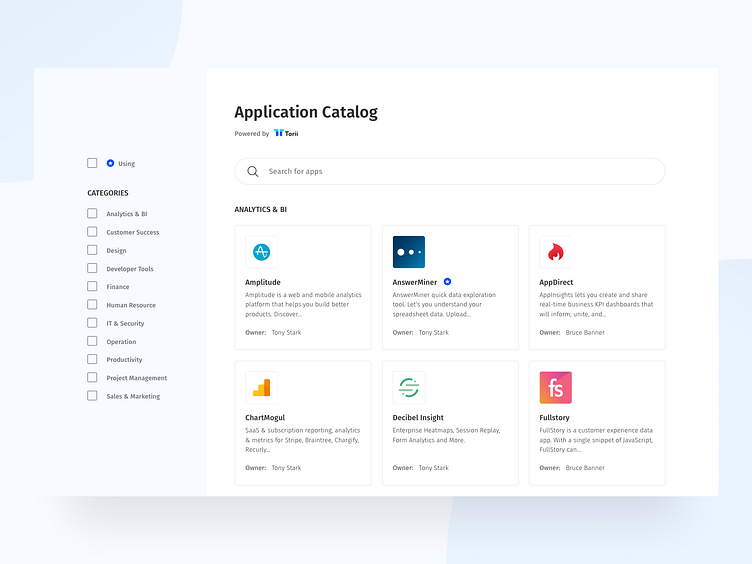Check the Customer Success category

[92, 232]
